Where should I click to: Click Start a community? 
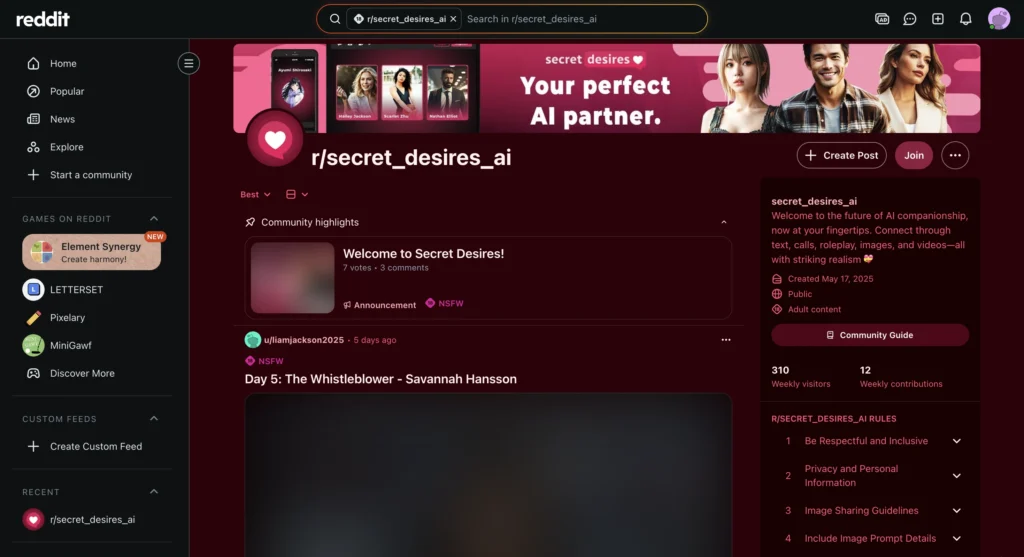(x=91, y=175)
